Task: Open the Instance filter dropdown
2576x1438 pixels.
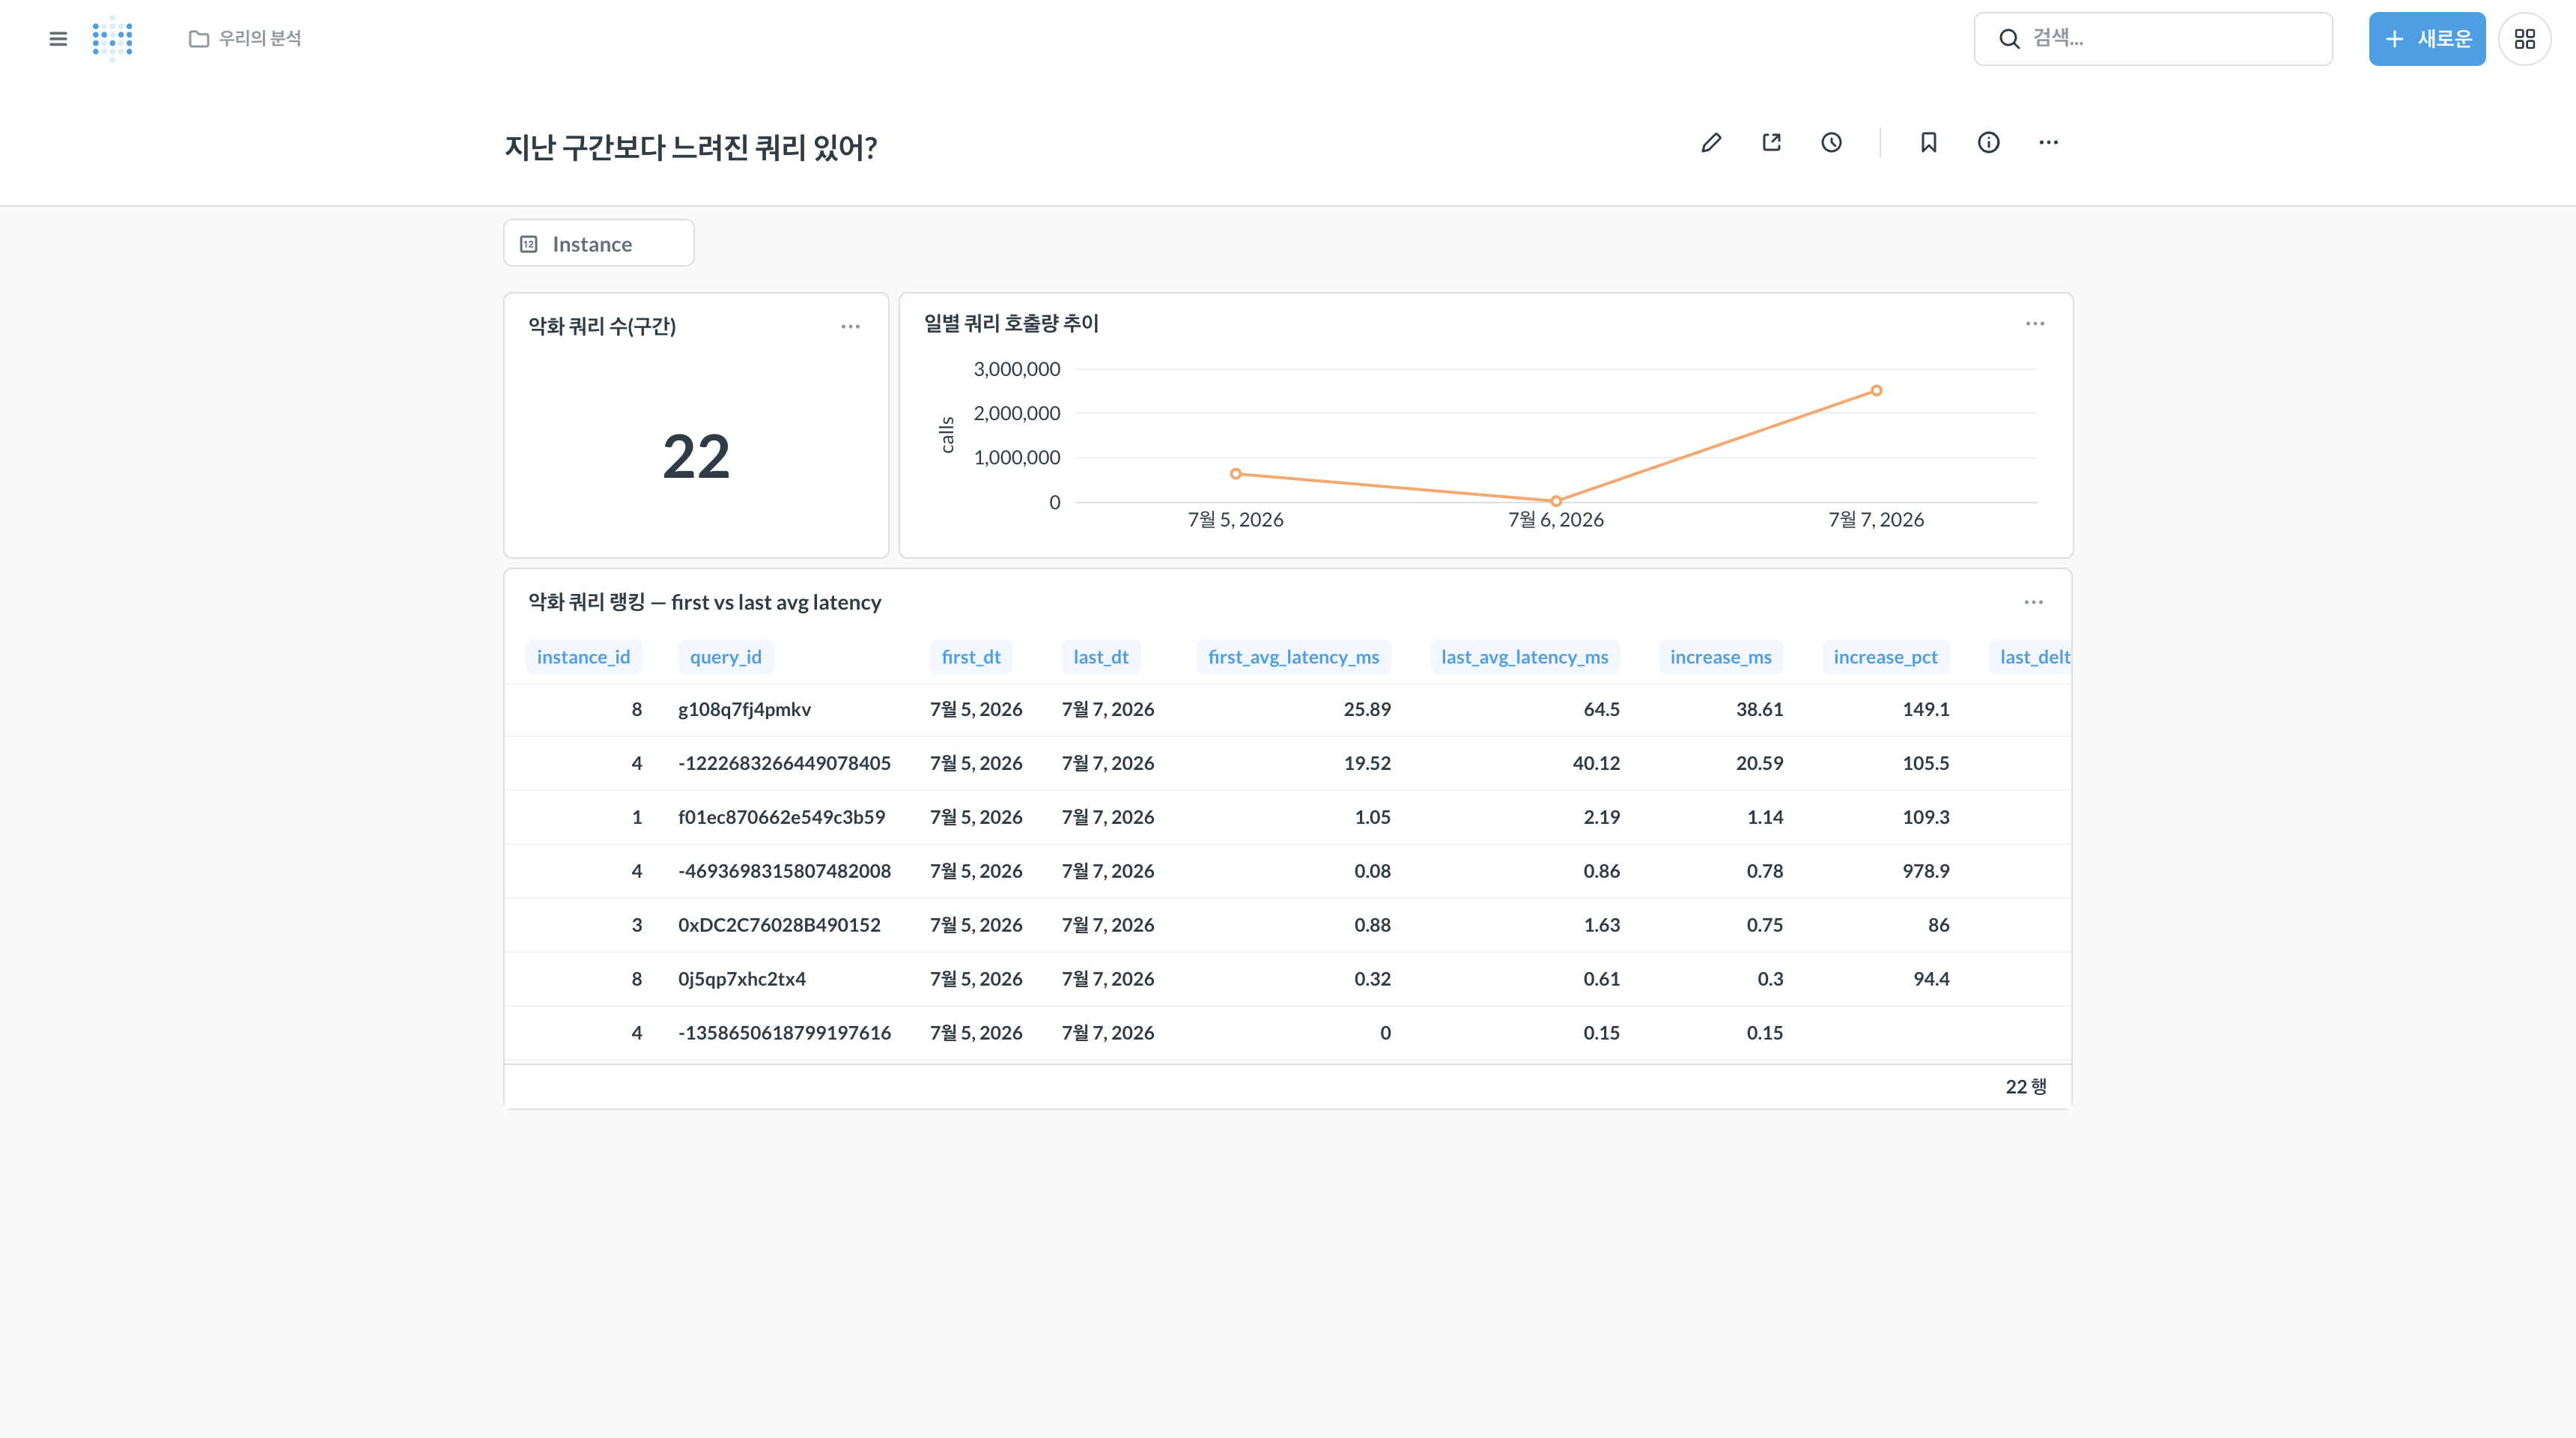Action: point(598,243)
